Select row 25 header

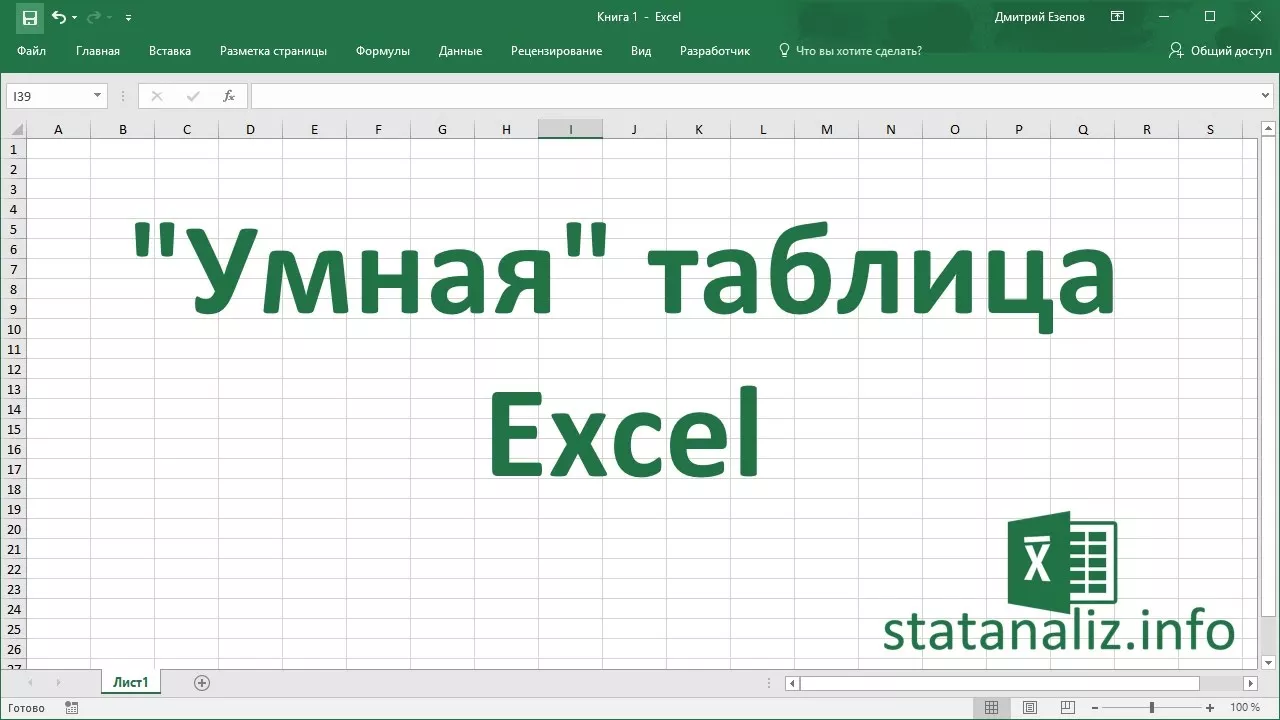point(14,629)
